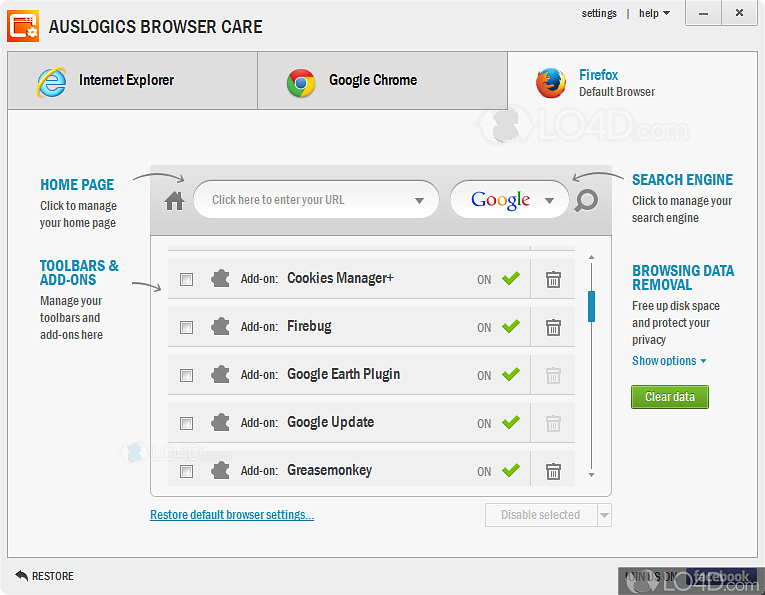Screen dimensions: 765x595
Task: Click the TOOLBARS & ADD-ONS heading
Action: click(79, 273)
